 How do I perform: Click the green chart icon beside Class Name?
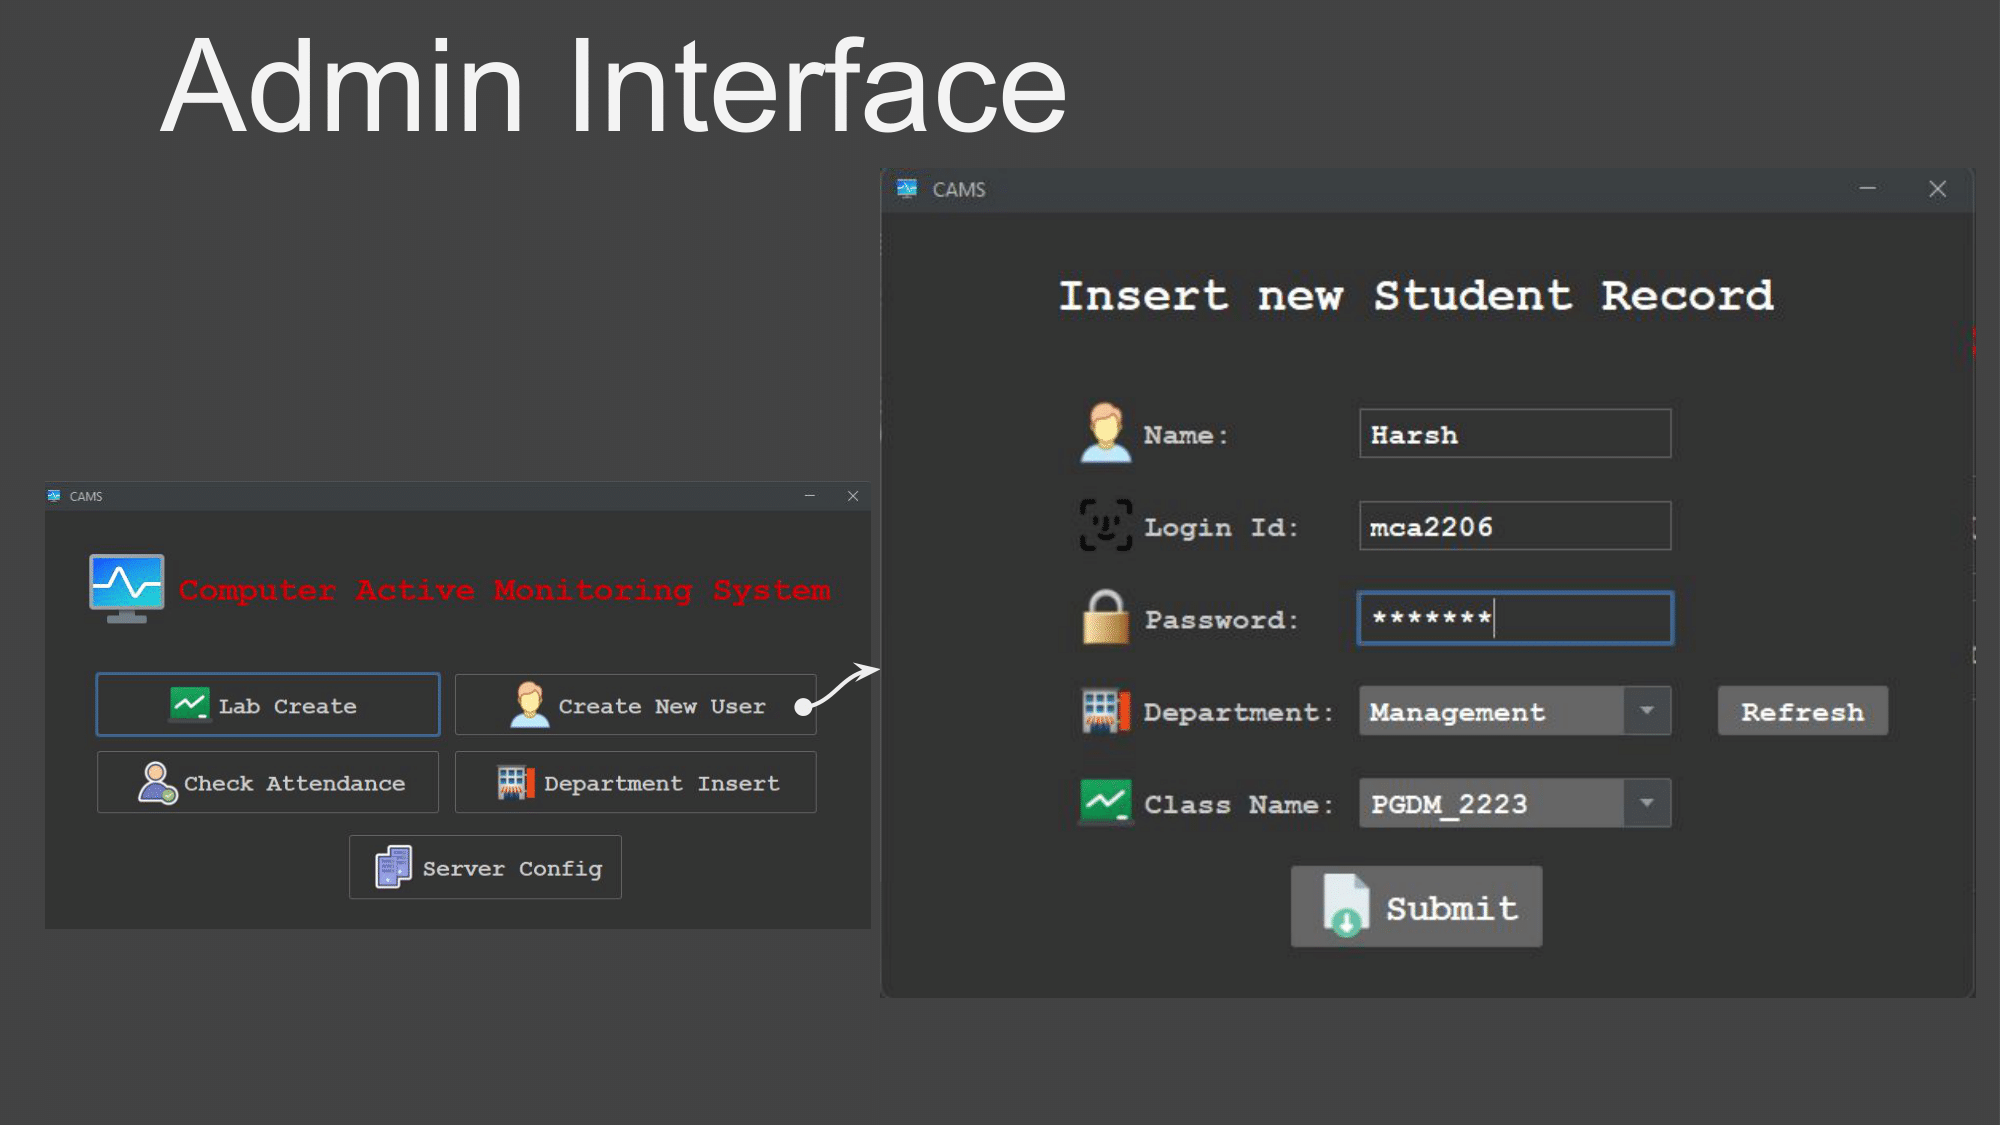(1105, 802)
